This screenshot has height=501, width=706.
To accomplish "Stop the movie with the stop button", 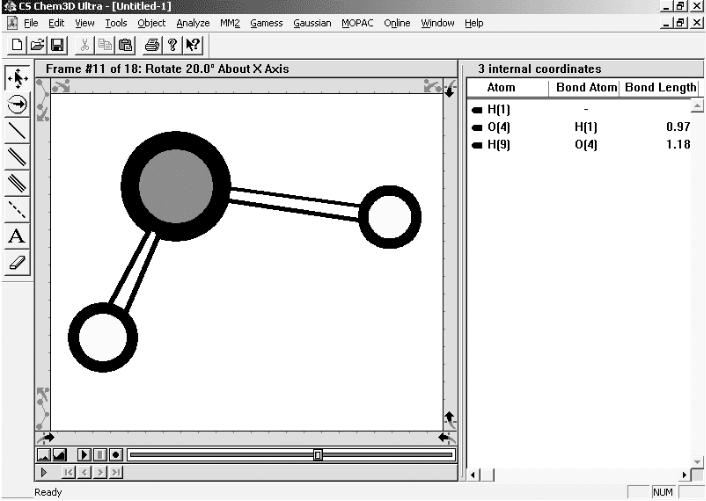I will point(100,455).
